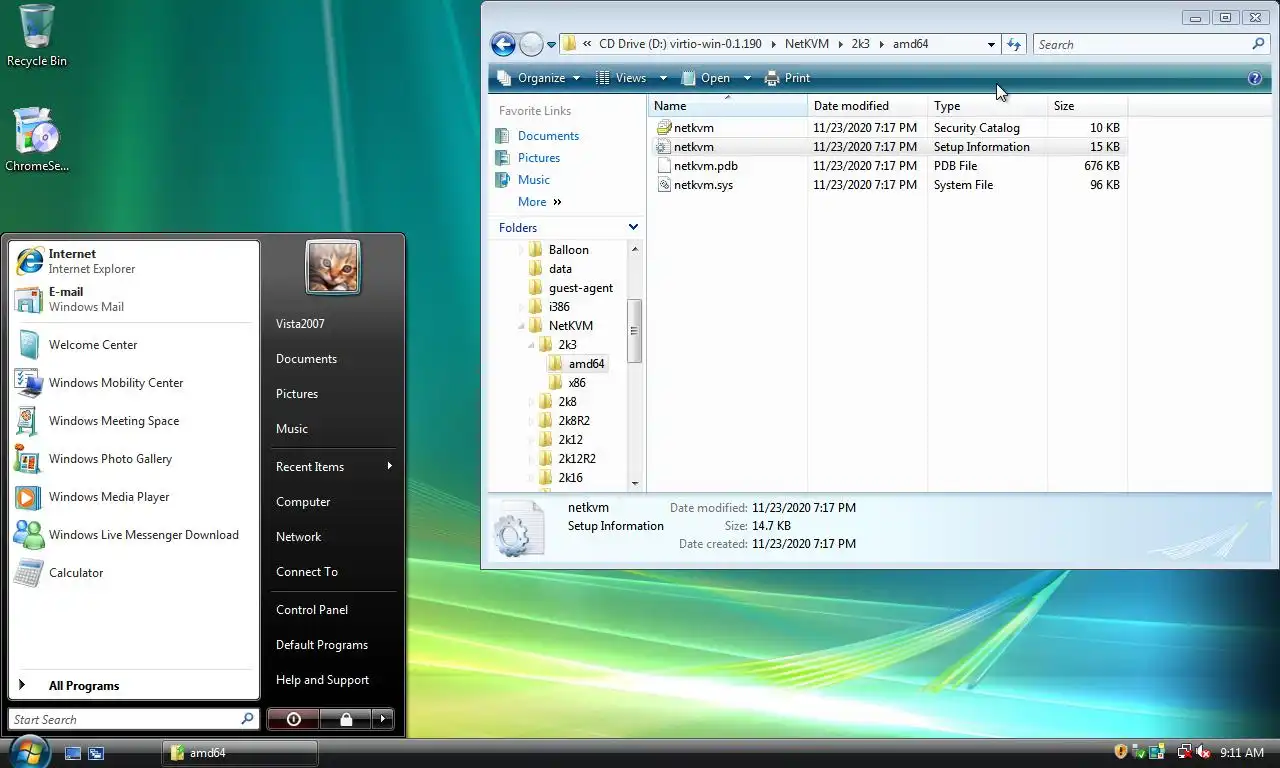Screen dimensions: 1280x768
Task: Open Pictures favorite link
Action: click(538, 158)
